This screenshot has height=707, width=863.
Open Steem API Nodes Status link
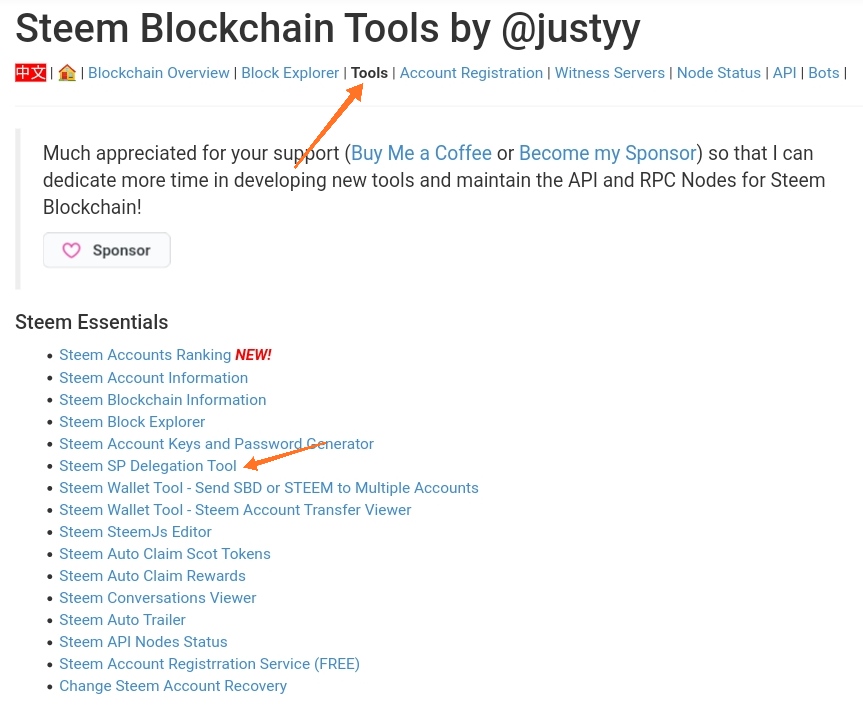[x=143, y=642]
